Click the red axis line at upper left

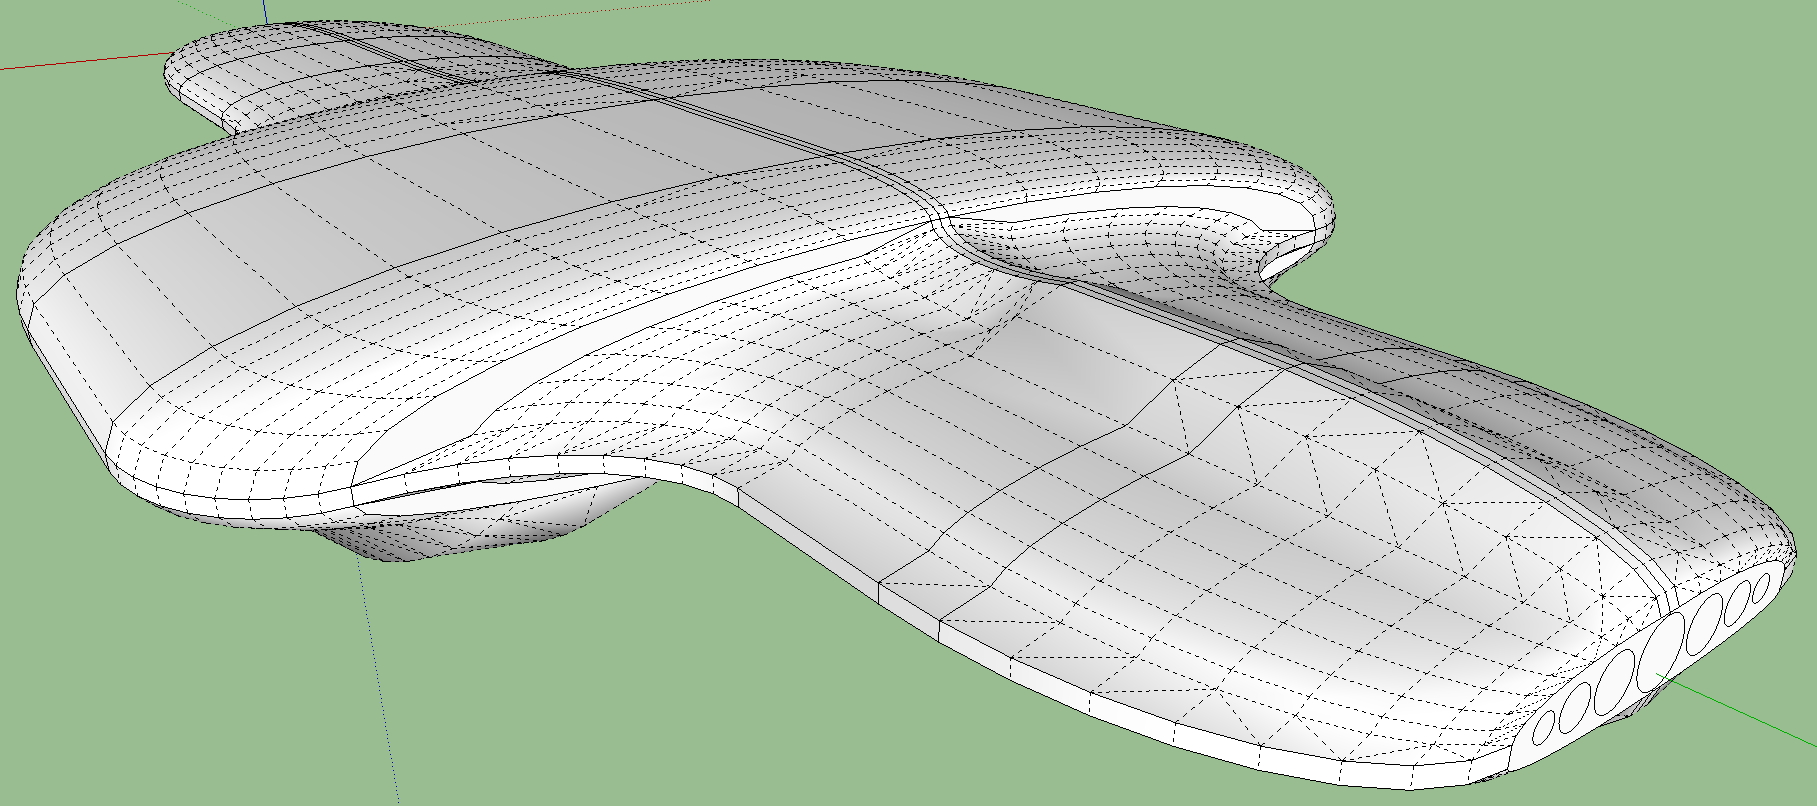pos(80,61)
